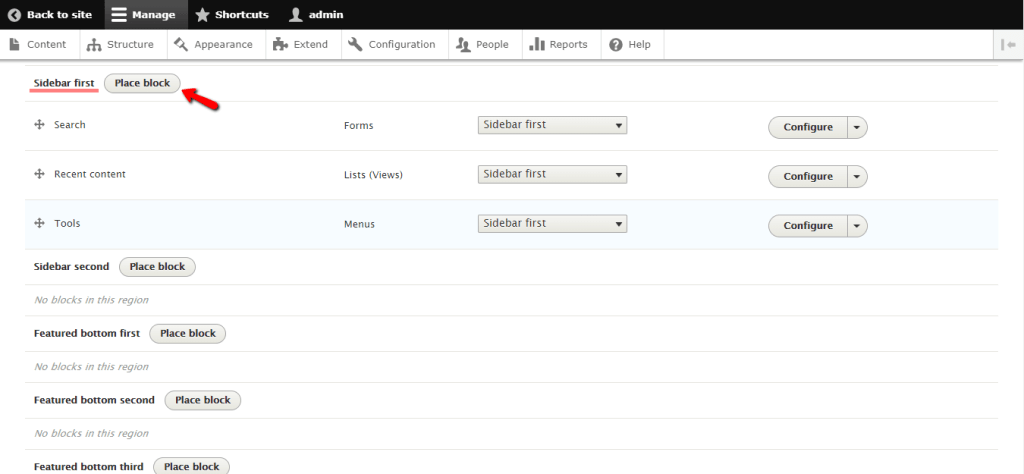Viewport: 1024px width, 474px height.
Task: Click Place block for Sidebar second
Action: click(157, 266)
